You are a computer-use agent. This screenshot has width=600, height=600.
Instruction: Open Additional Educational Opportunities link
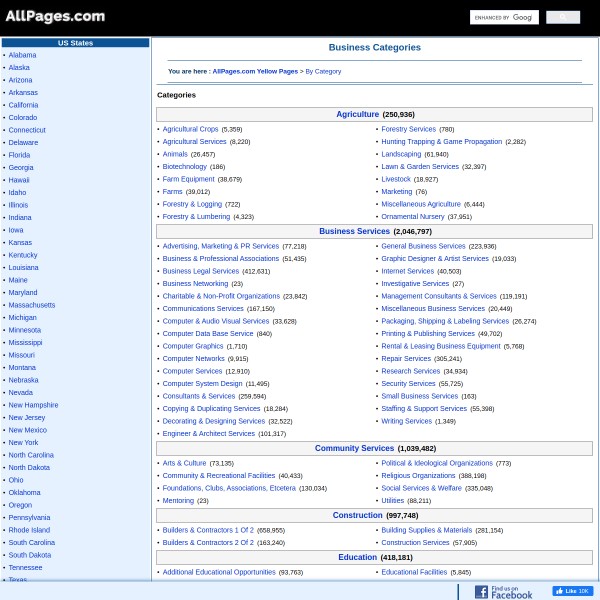(219, 572)
